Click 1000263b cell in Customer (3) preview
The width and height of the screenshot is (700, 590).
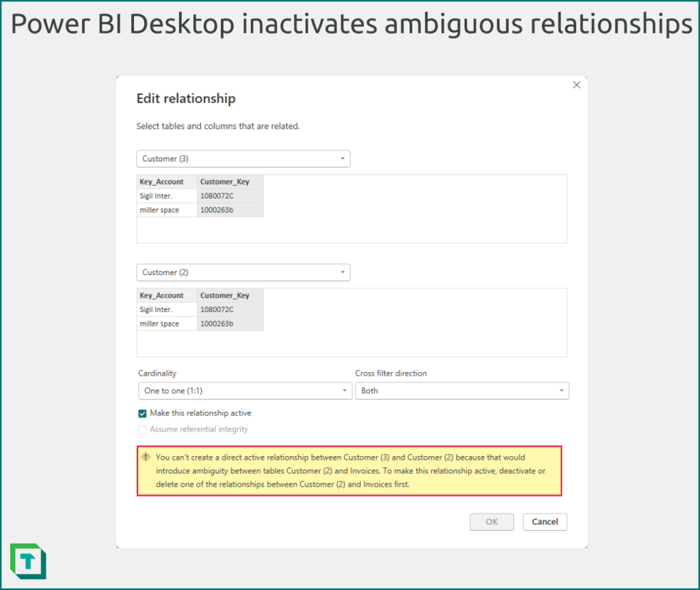click(230, 210)
